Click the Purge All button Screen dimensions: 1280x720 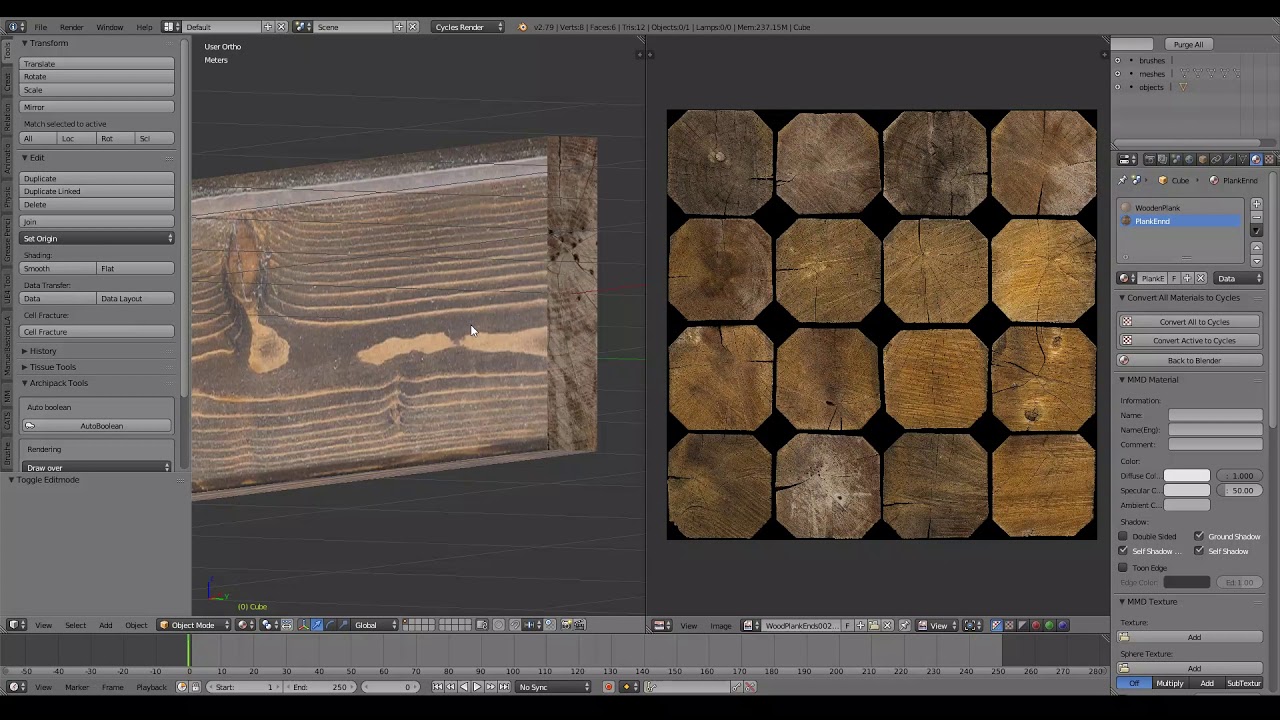pos(1188,44)
